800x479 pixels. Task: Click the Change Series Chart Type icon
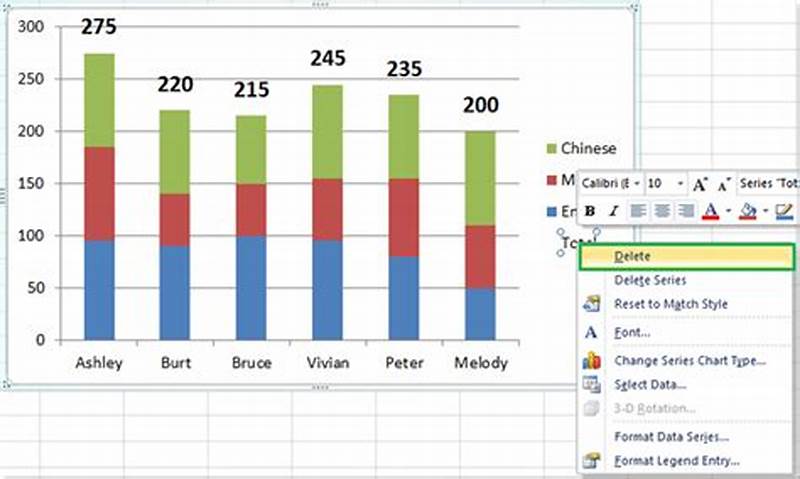click(x=591, y=361)
